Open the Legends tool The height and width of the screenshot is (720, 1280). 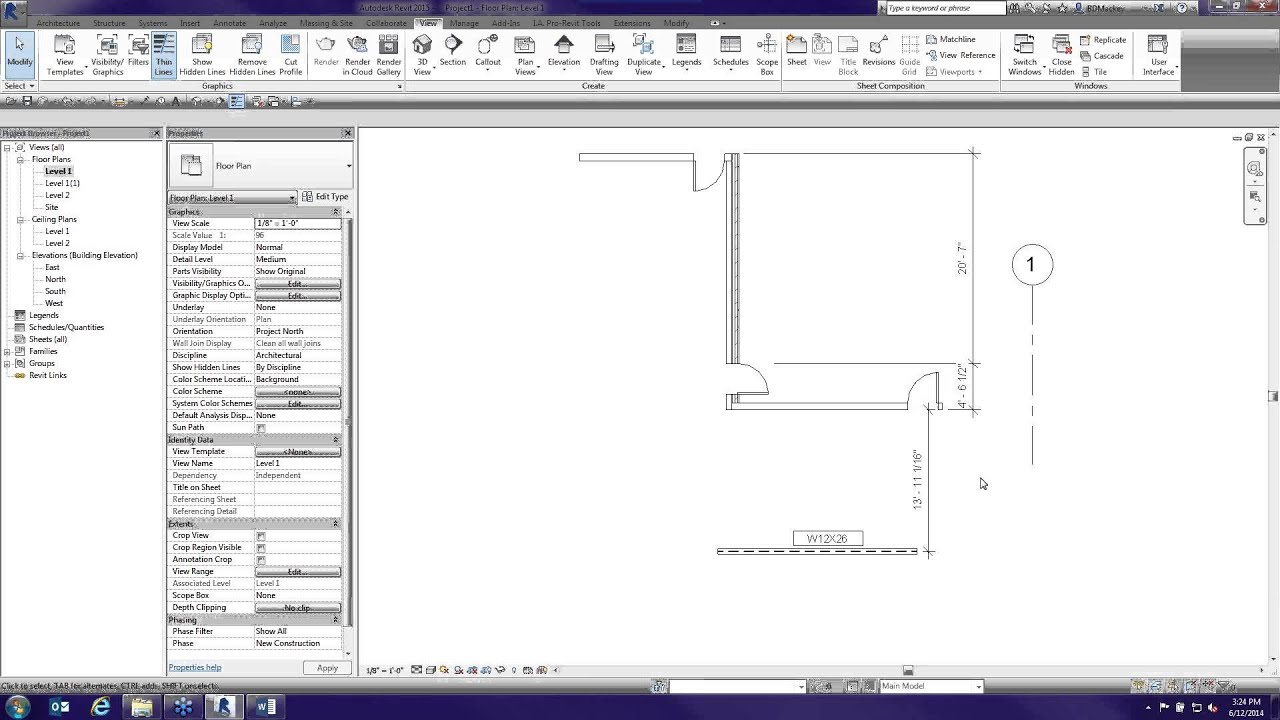pos(686,54)
